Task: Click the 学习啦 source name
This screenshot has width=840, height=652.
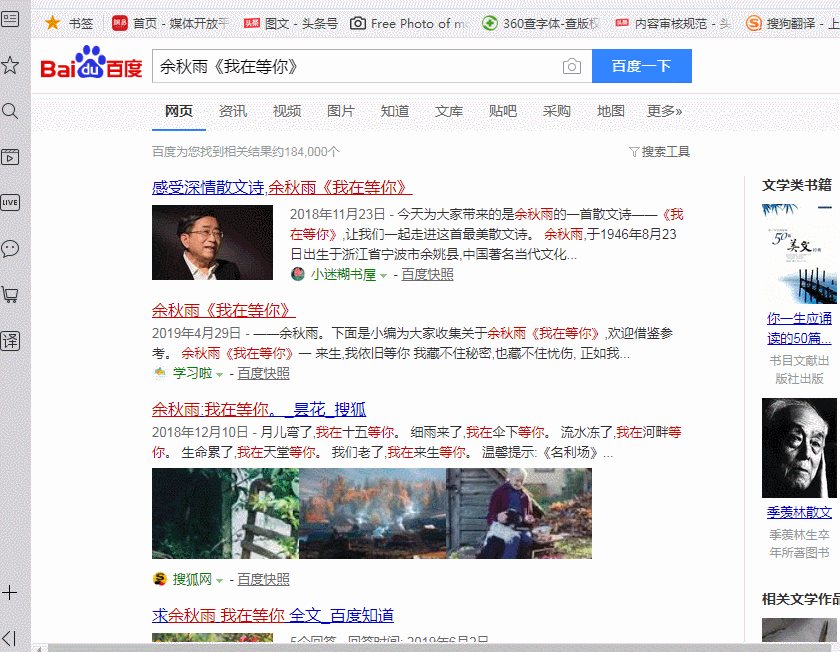Action: 192,373
